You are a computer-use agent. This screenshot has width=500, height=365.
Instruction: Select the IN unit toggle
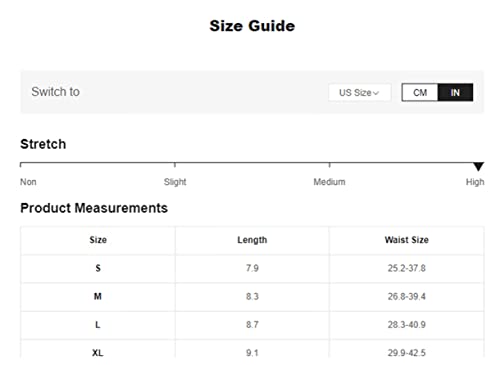point(455,92)
